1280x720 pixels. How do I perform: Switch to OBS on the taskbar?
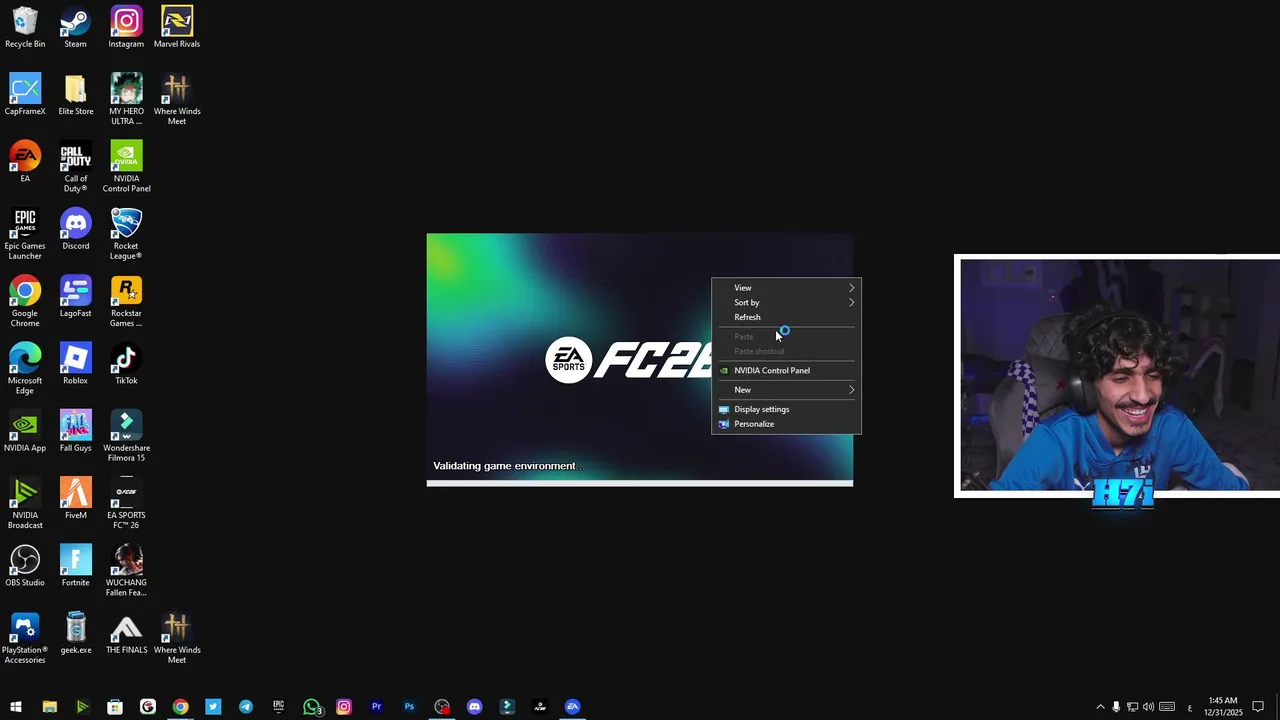442,707
